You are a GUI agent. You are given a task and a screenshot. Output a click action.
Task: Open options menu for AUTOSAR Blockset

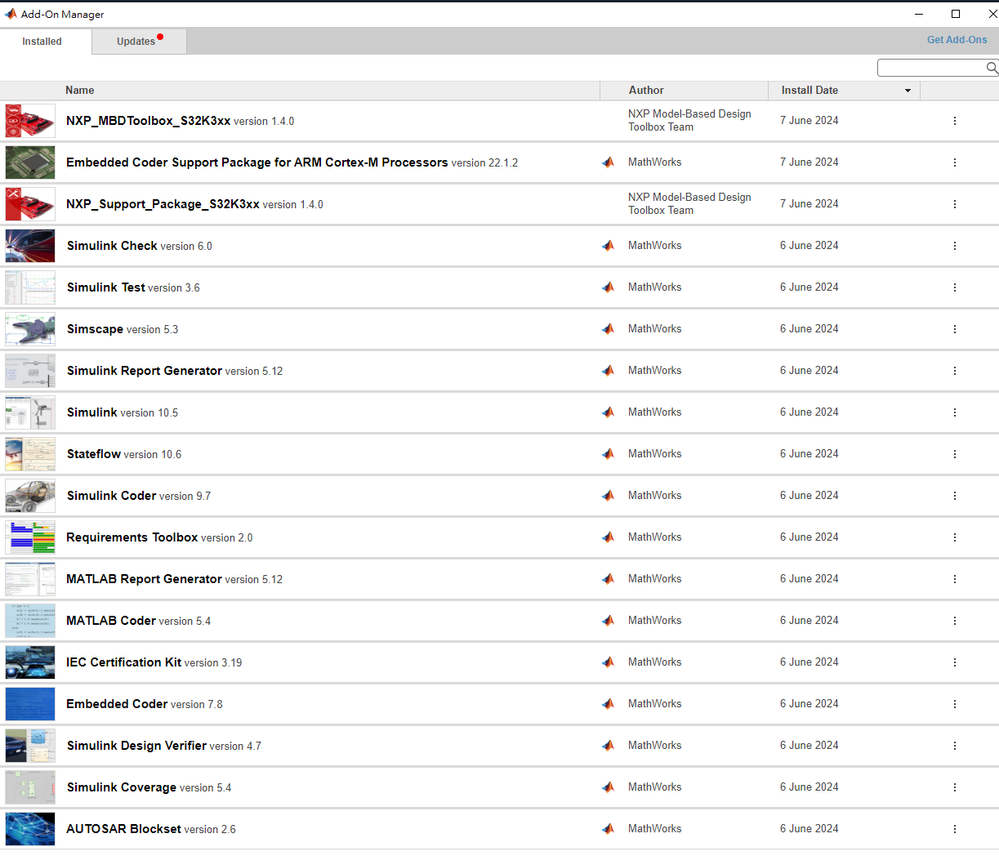[x=954, y=829]
